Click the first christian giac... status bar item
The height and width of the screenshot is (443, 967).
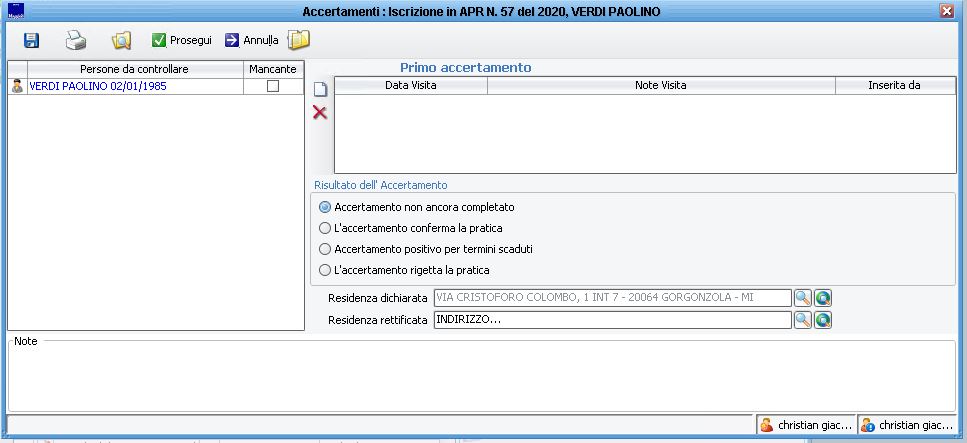pyautogui.click(x=806, y=425)
